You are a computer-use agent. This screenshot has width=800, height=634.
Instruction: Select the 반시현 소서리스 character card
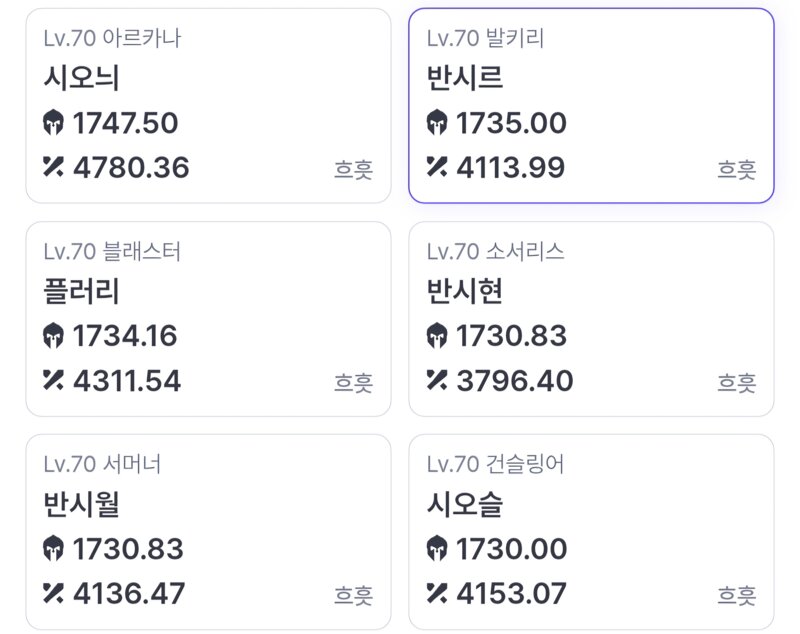pos(591,318)
